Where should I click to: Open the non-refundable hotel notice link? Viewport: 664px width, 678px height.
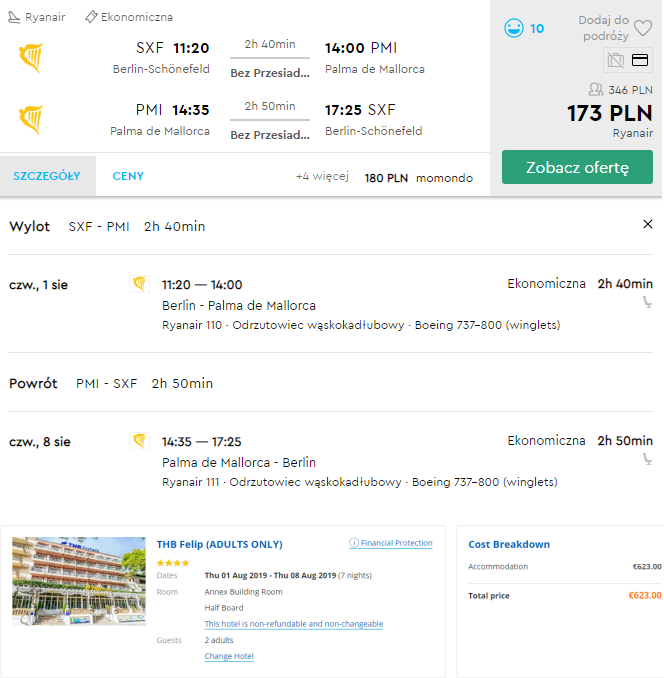tap(293, 624)
